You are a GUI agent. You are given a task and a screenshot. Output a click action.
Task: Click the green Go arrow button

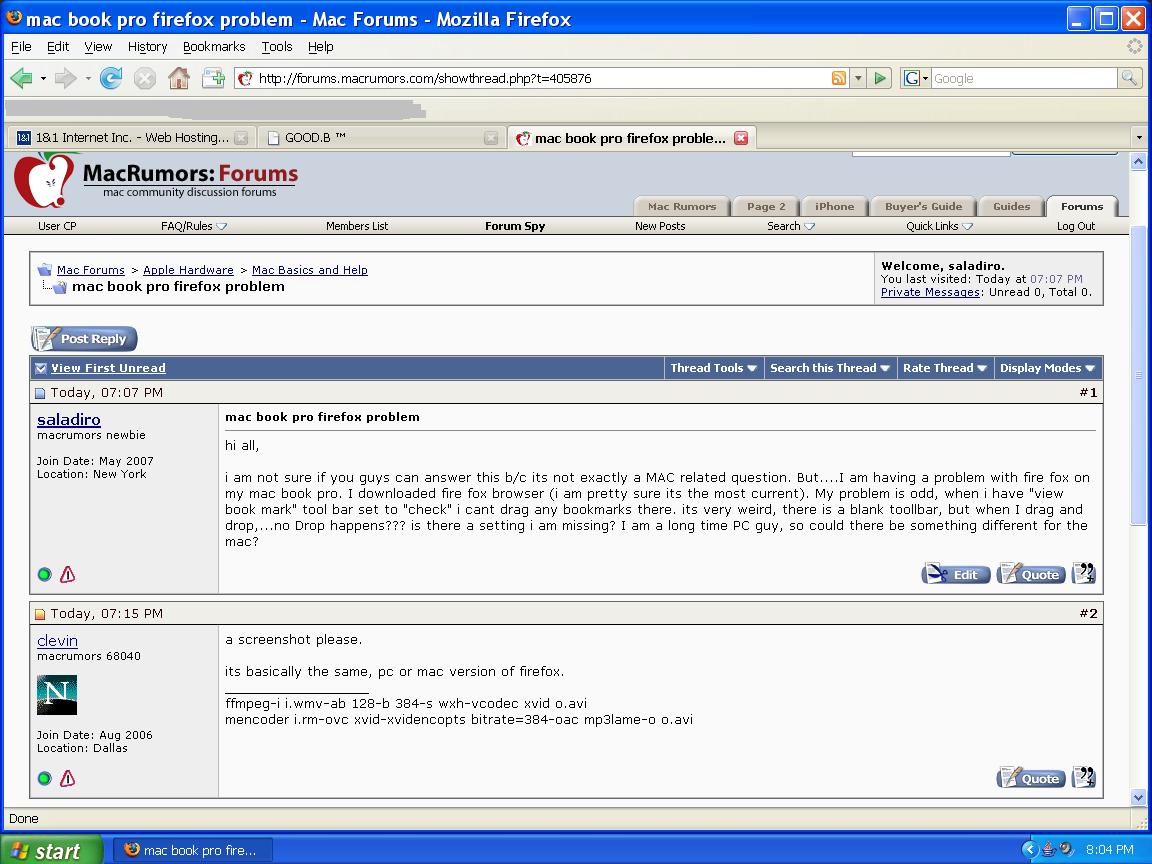pos(879,78)
